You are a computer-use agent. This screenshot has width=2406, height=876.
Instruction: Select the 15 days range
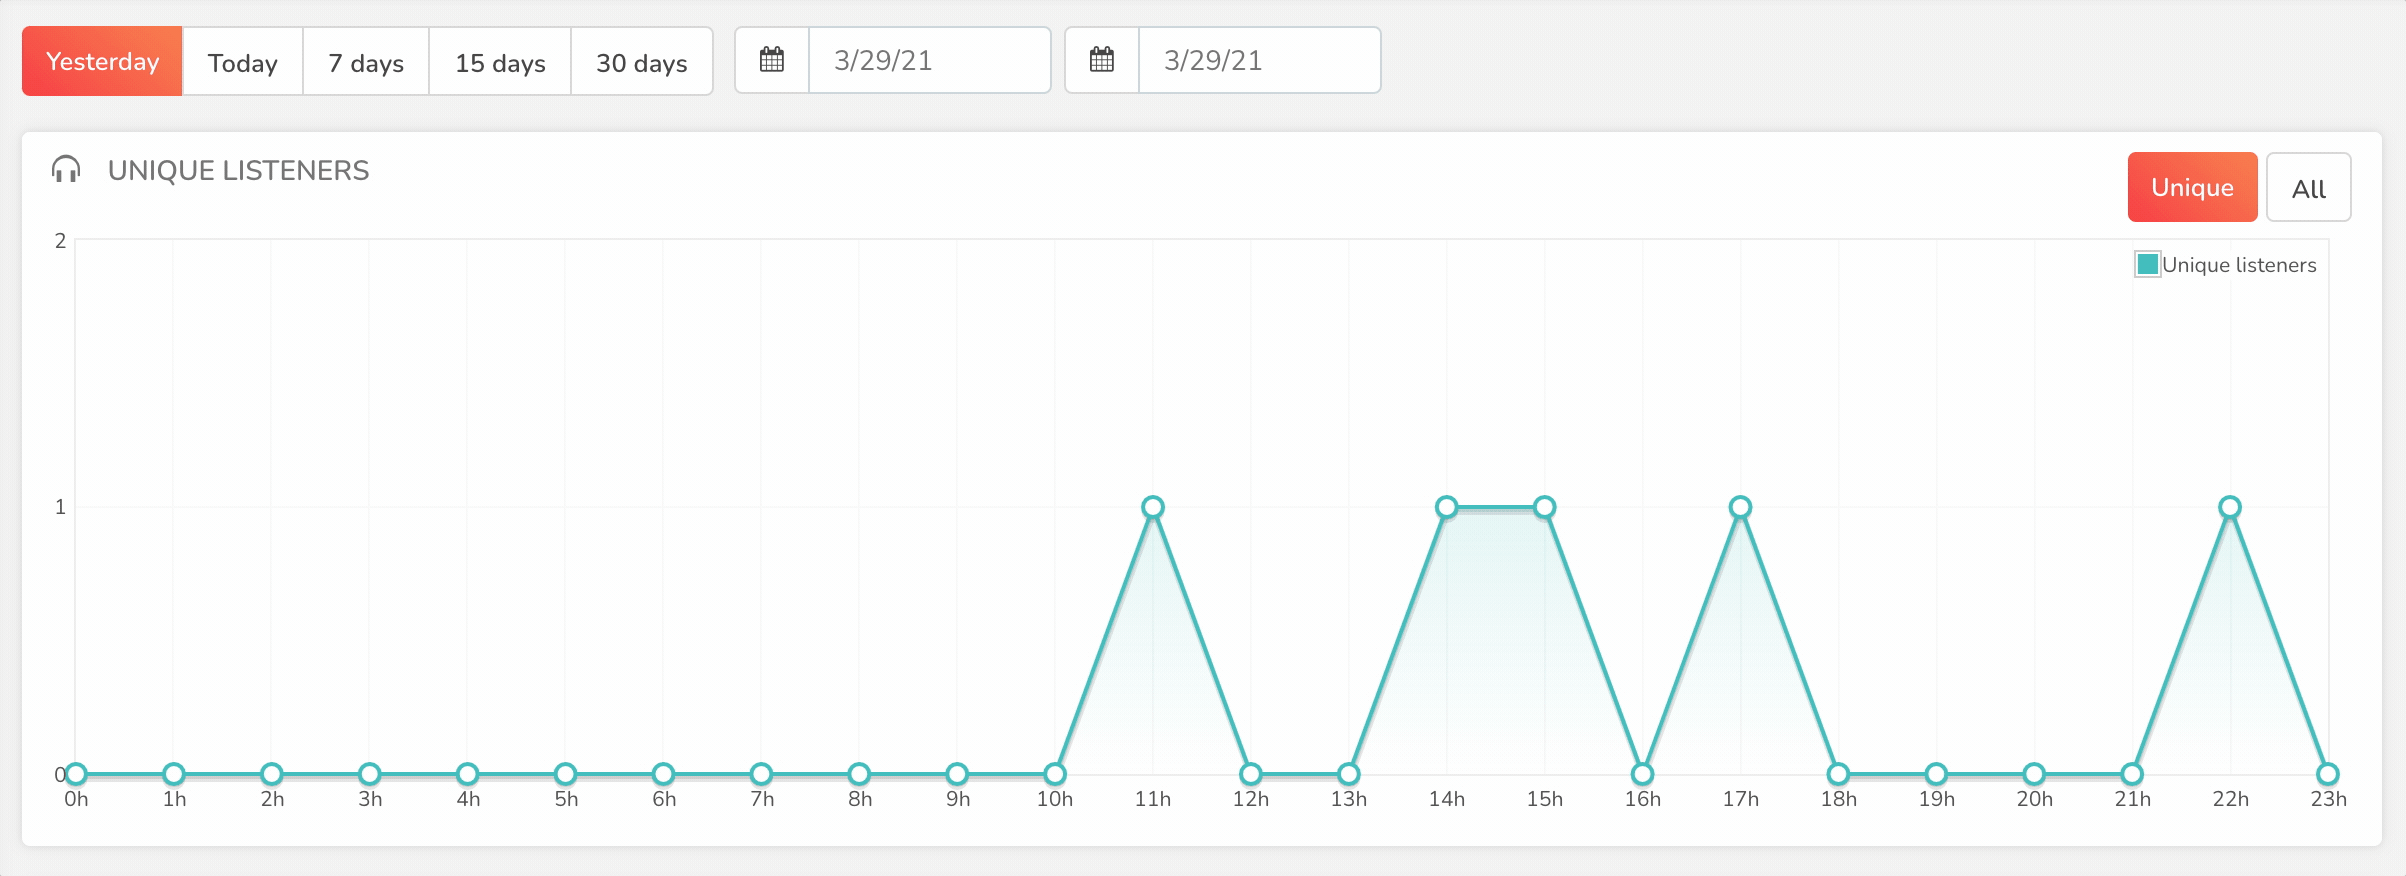click(x=500, y=62)
